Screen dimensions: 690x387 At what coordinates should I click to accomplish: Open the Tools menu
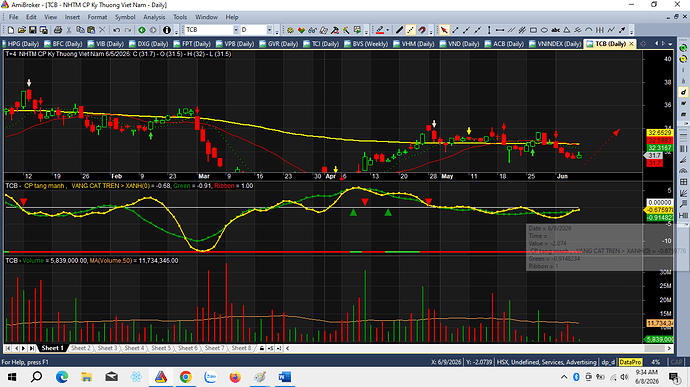[x=180, y=17]
